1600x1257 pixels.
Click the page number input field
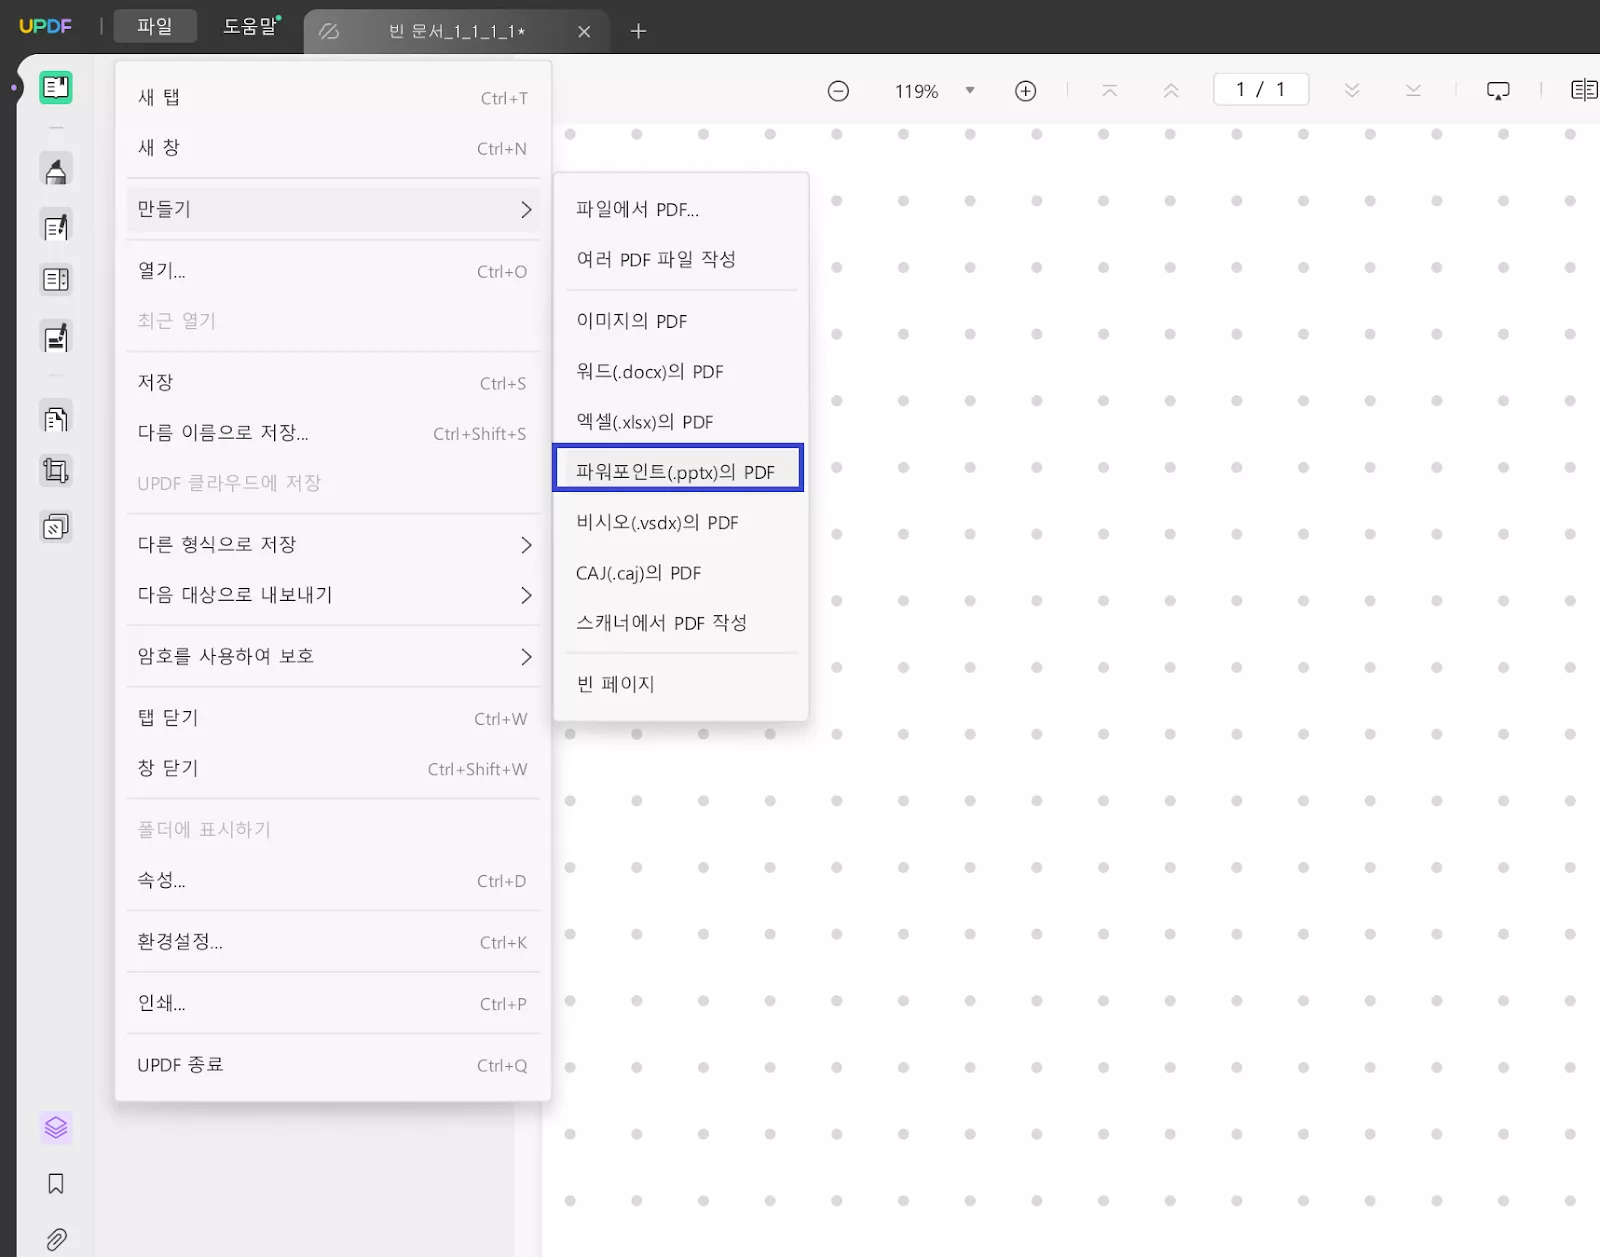pos(1261,90)
